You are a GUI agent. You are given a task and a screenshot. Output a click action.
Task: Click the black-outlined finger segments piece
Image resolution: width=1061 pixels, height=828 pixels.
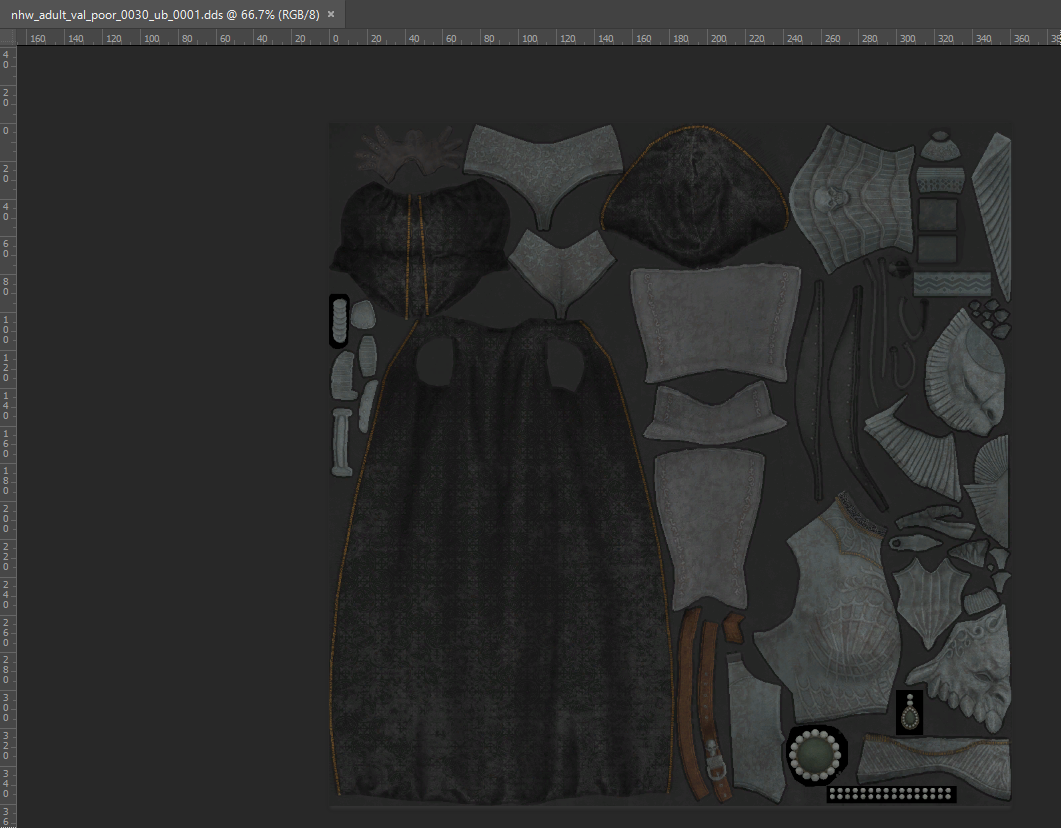pyautogui.click(x=339, y=321)
